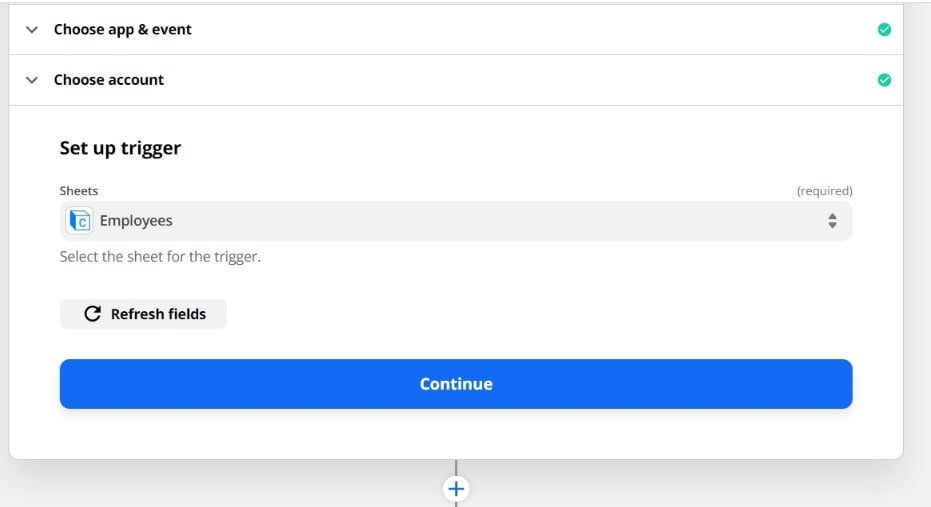
Task: Click the green checkmark beside Choose account
Action: [x=884, y=80]
